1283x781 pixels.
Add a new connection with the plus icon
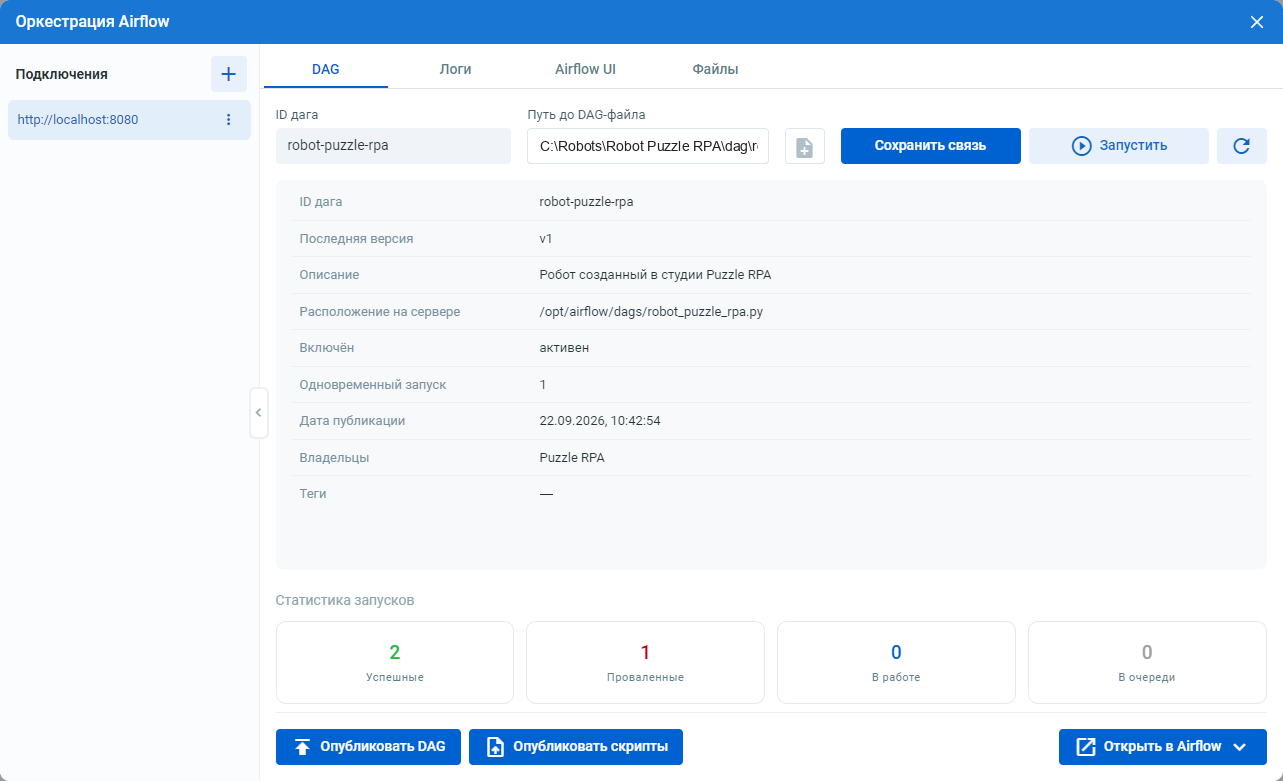(x=228, y=74)
